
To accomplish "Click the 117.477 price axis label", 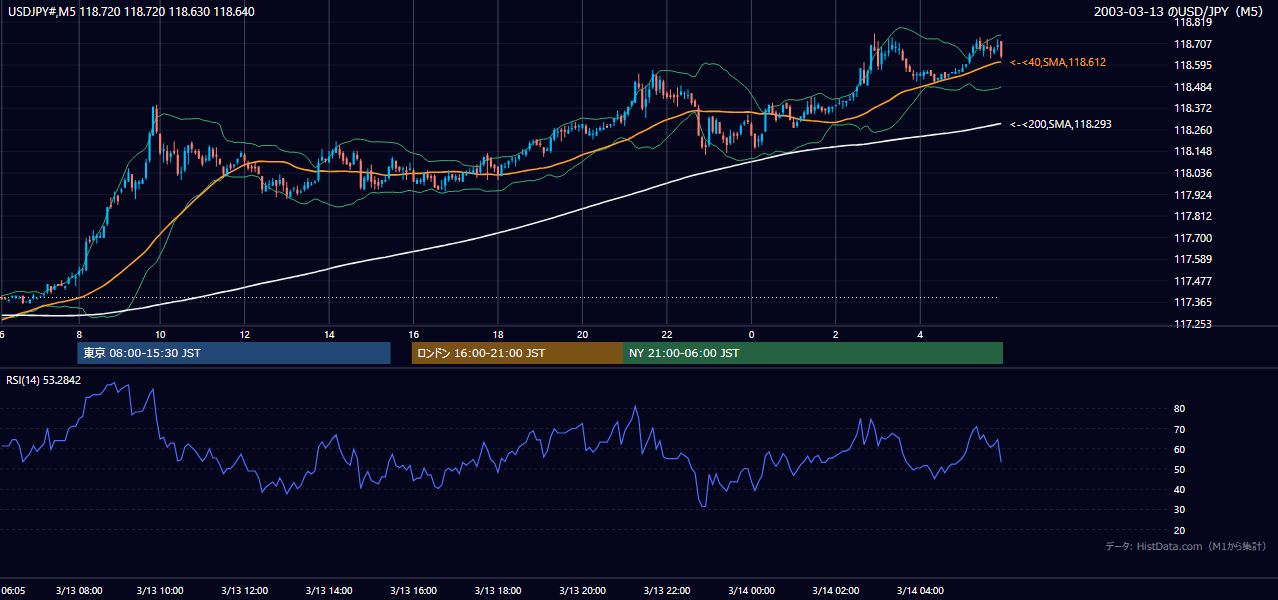I will pyautogui.click(x=1192, y=281).
